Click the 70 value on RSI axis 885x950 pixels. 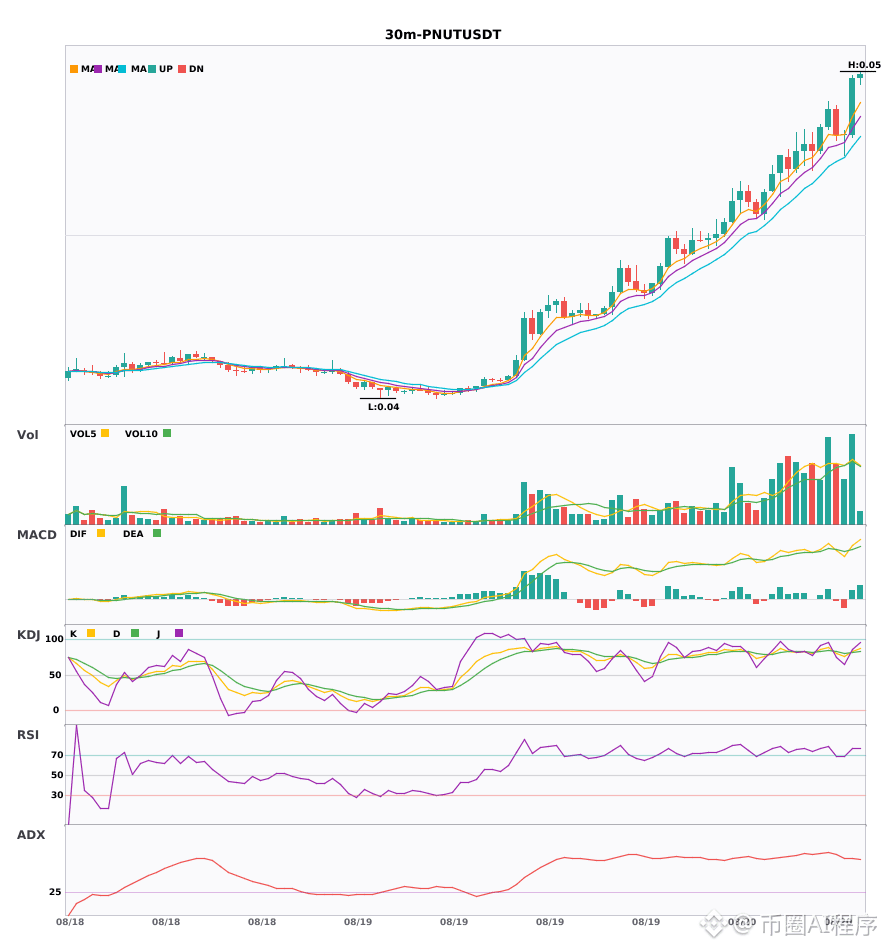[x=57, y=755]
